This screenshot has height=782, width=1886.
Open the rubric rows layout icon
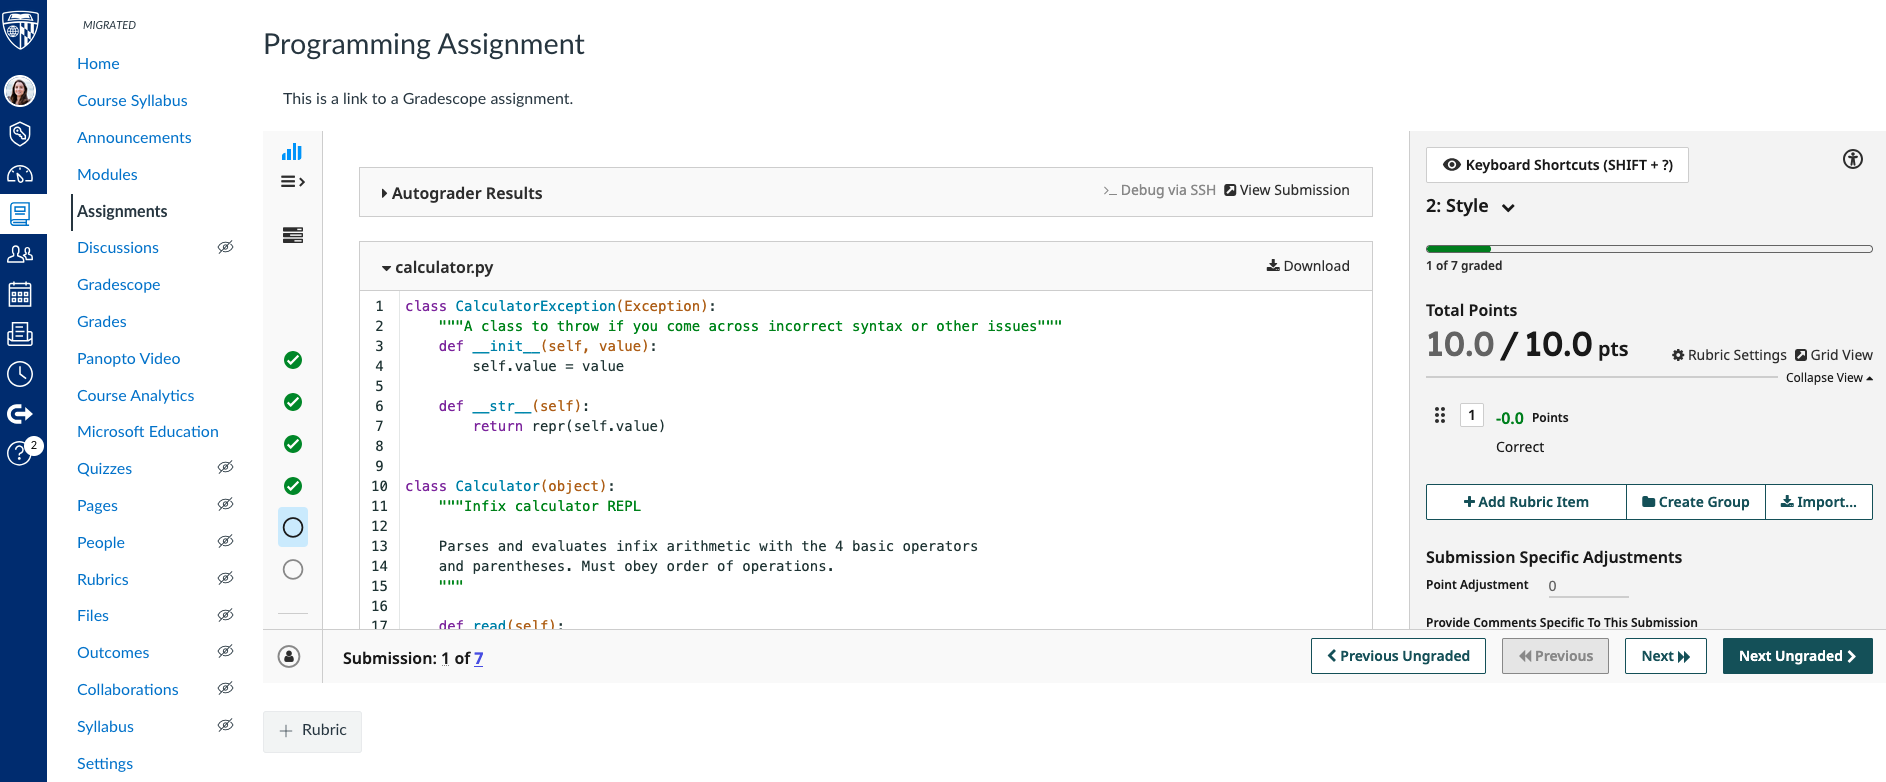292,235
